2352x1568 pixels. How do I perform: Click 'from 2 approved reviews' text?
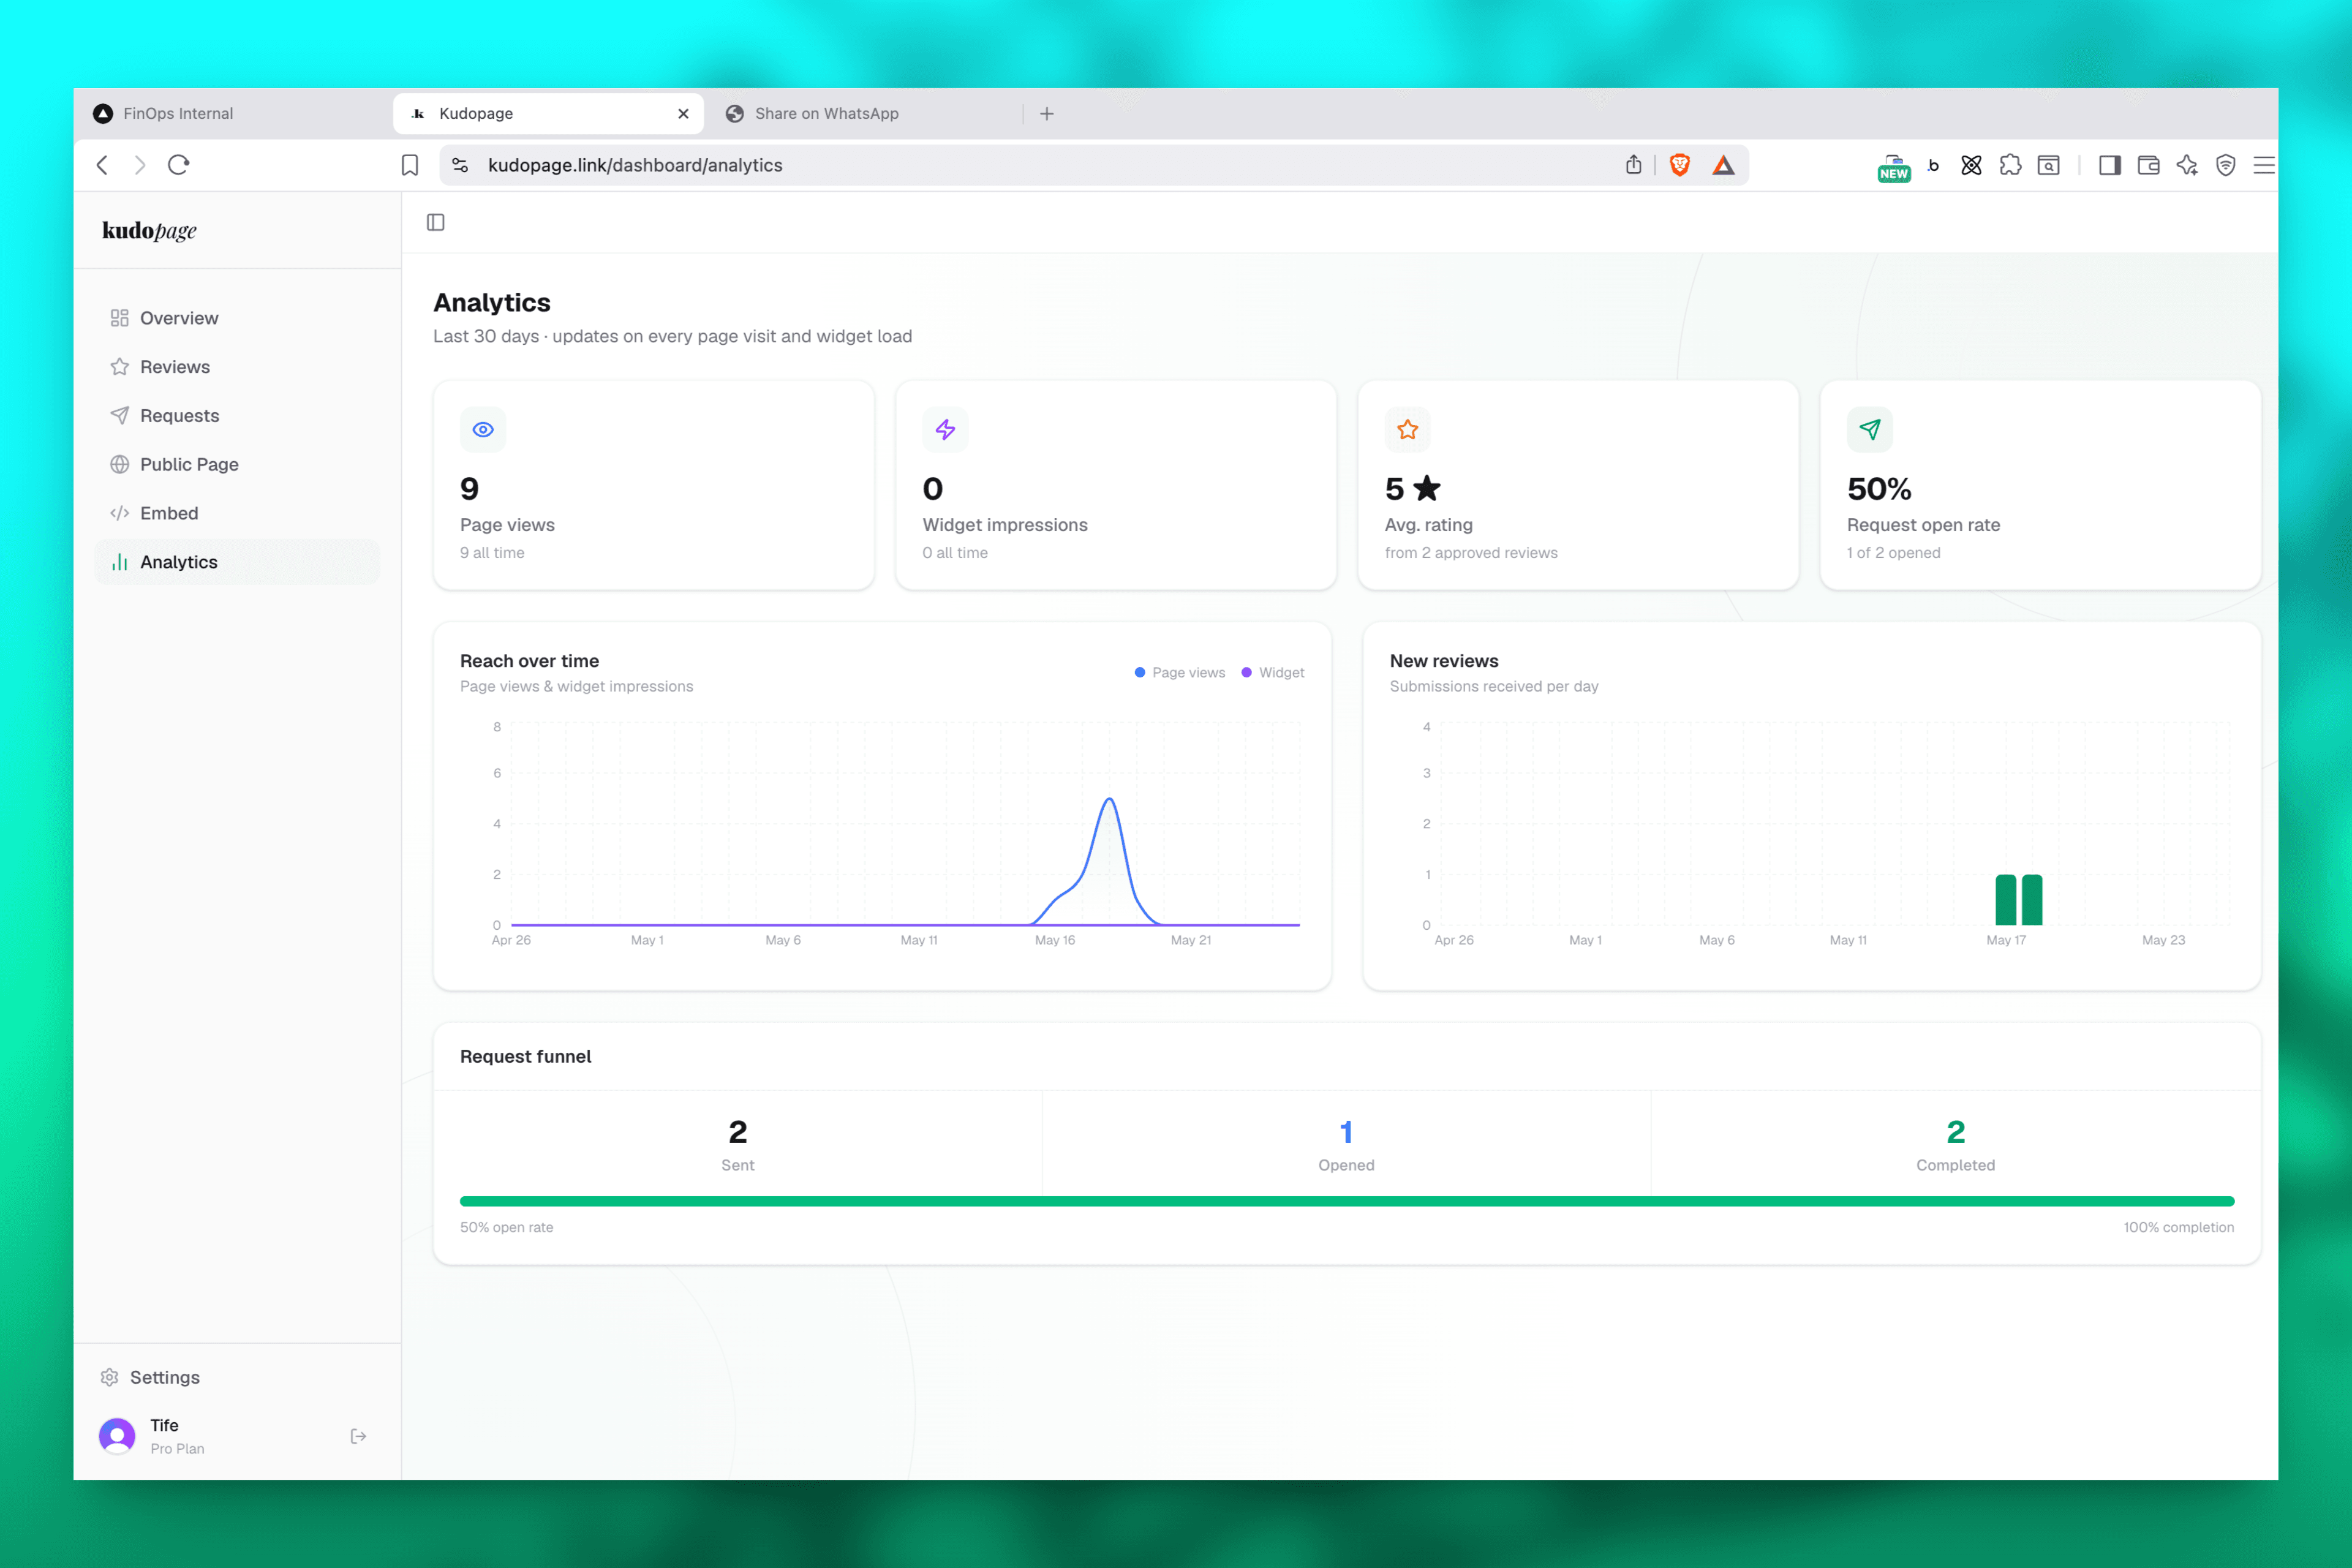1471,553
